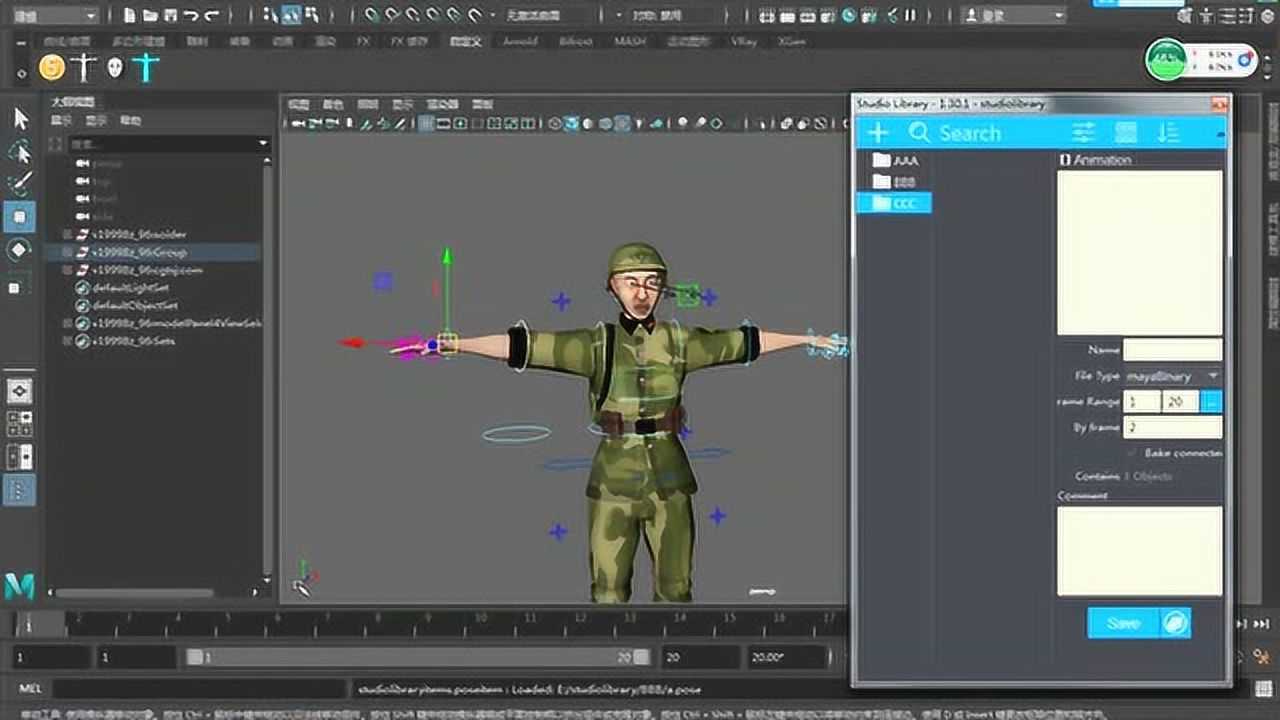Open the Outliner search filter dropdown
The width and height of the screenshot is (1280, 720).
[263, 143]
